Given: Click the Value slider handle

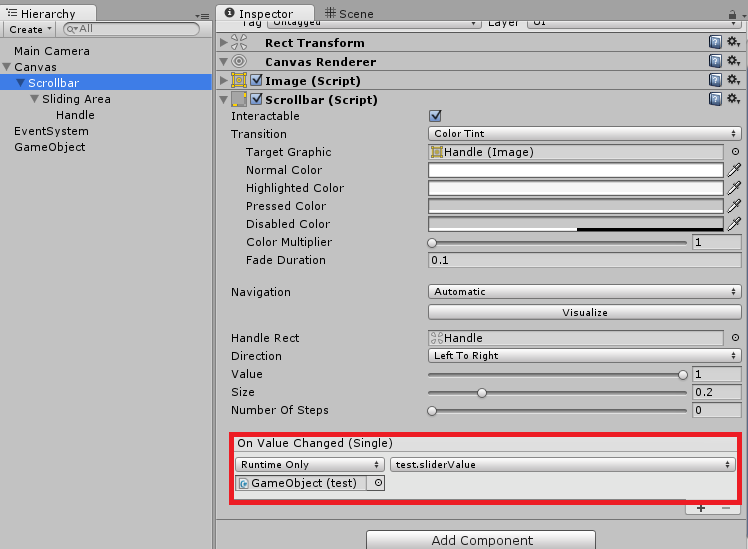Looking at the screenshot, I should 683,375.
